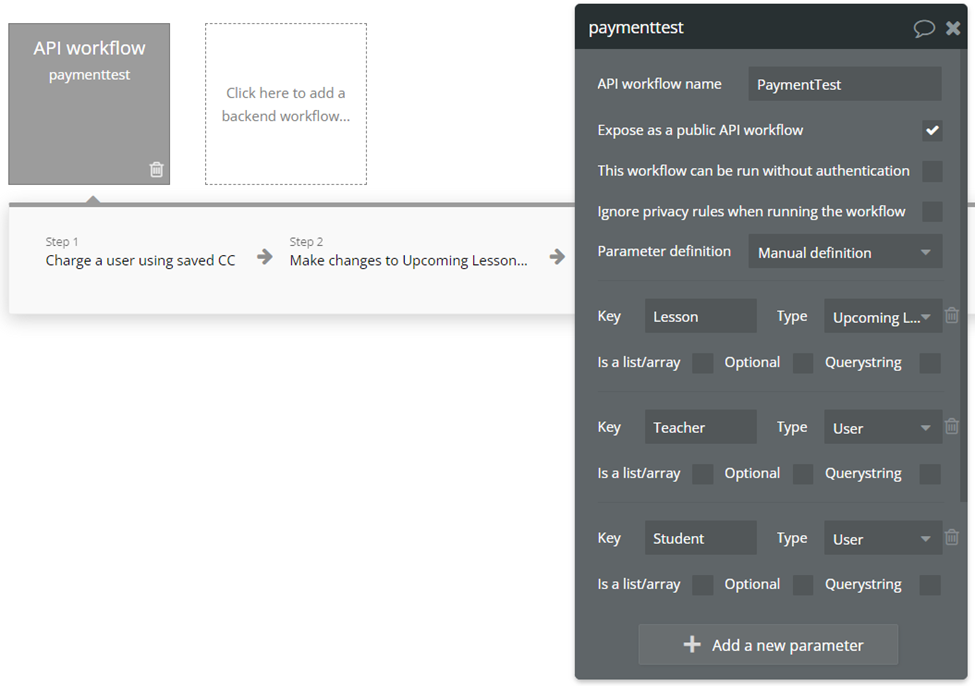Delete the Student parameter with trash icon
975x686 pixels.
pyautogui.click(x=951, y=537)
